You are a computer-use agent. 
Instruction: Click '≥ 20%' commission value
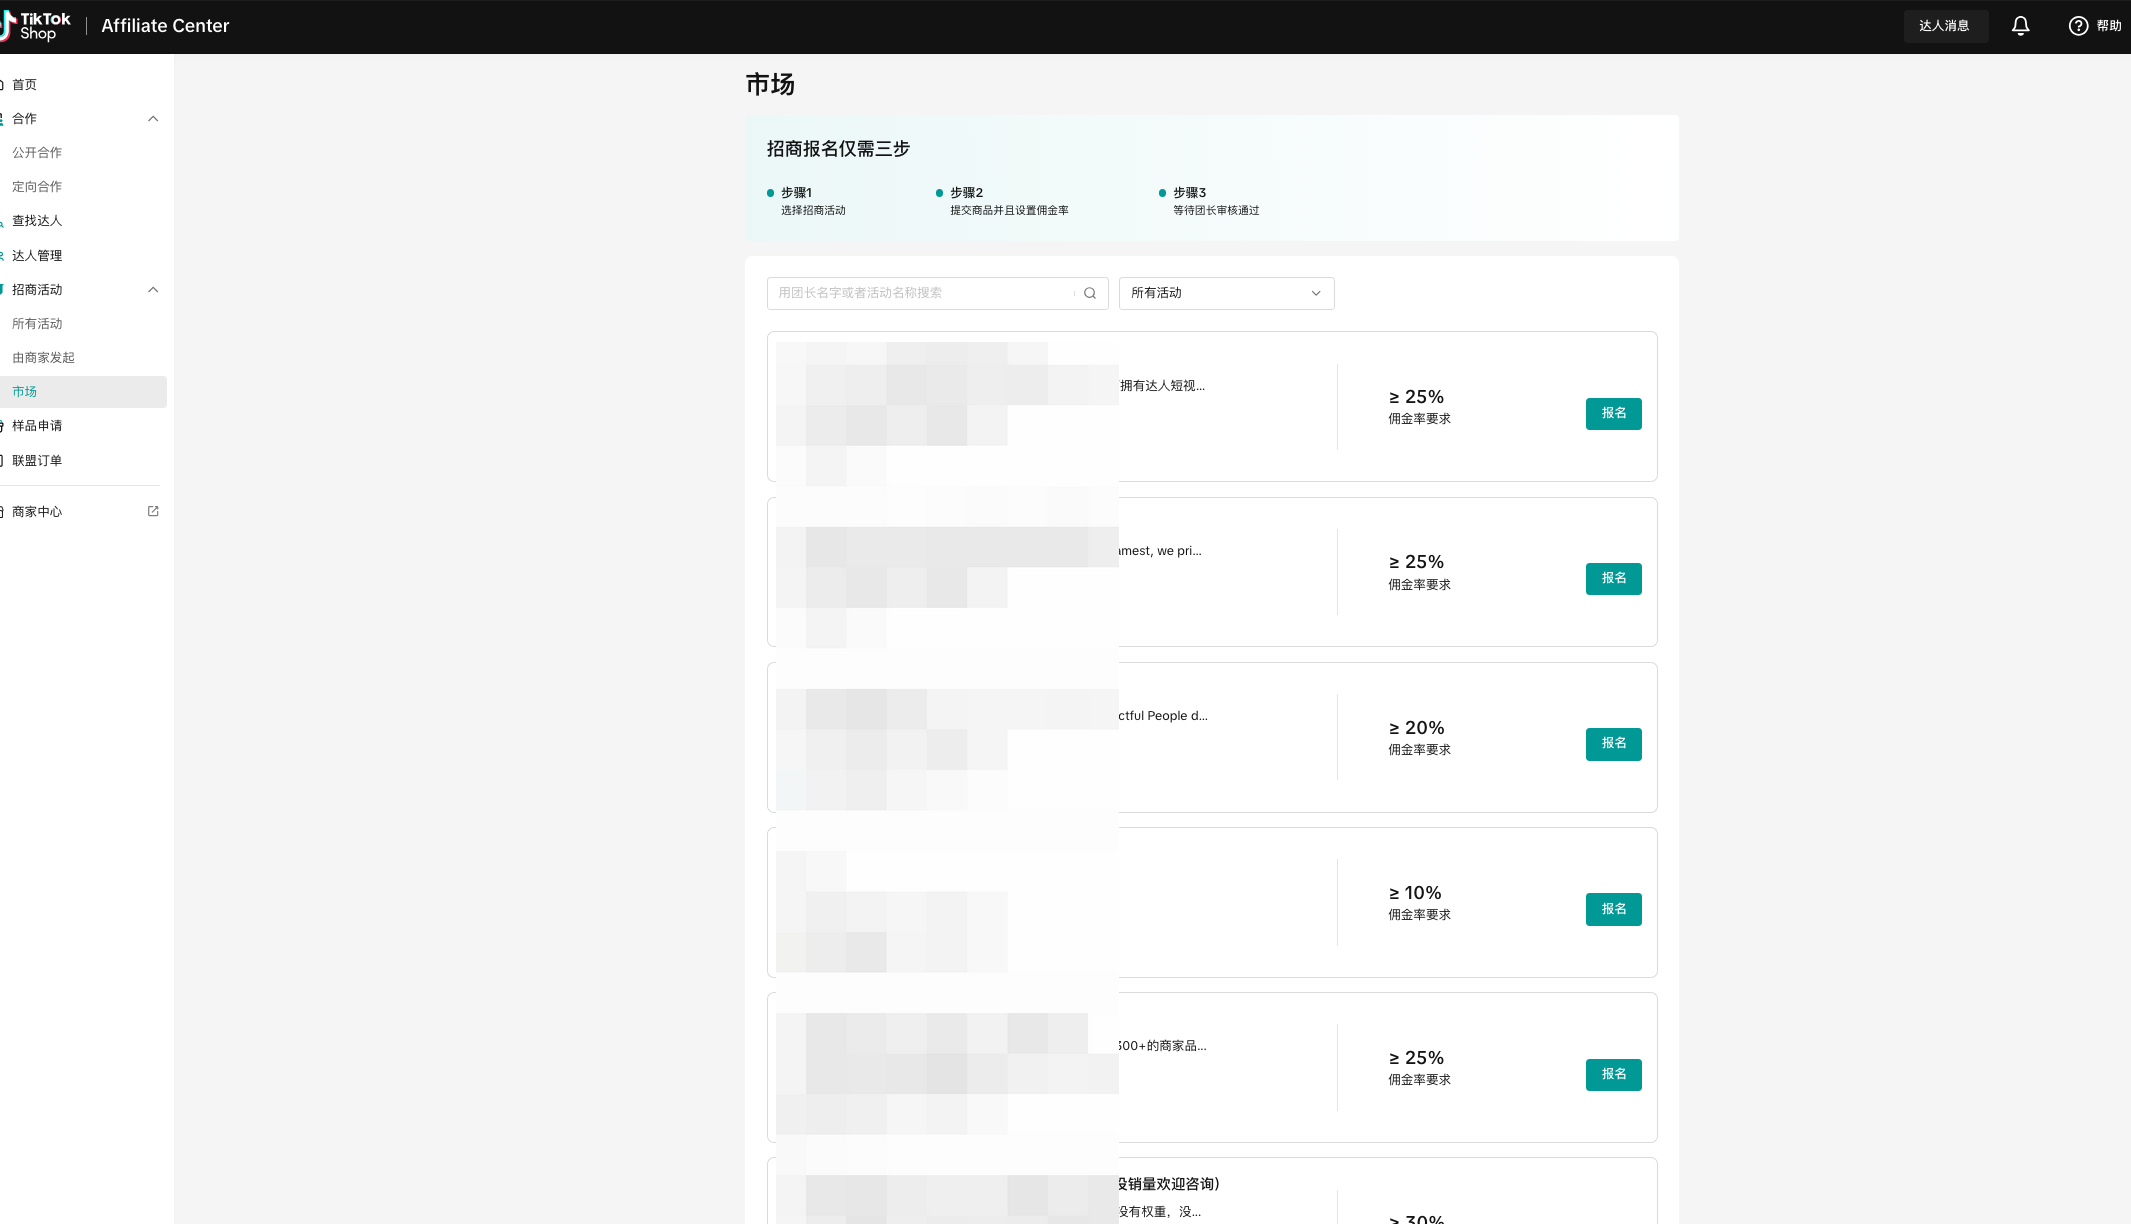pos(1416,728)
